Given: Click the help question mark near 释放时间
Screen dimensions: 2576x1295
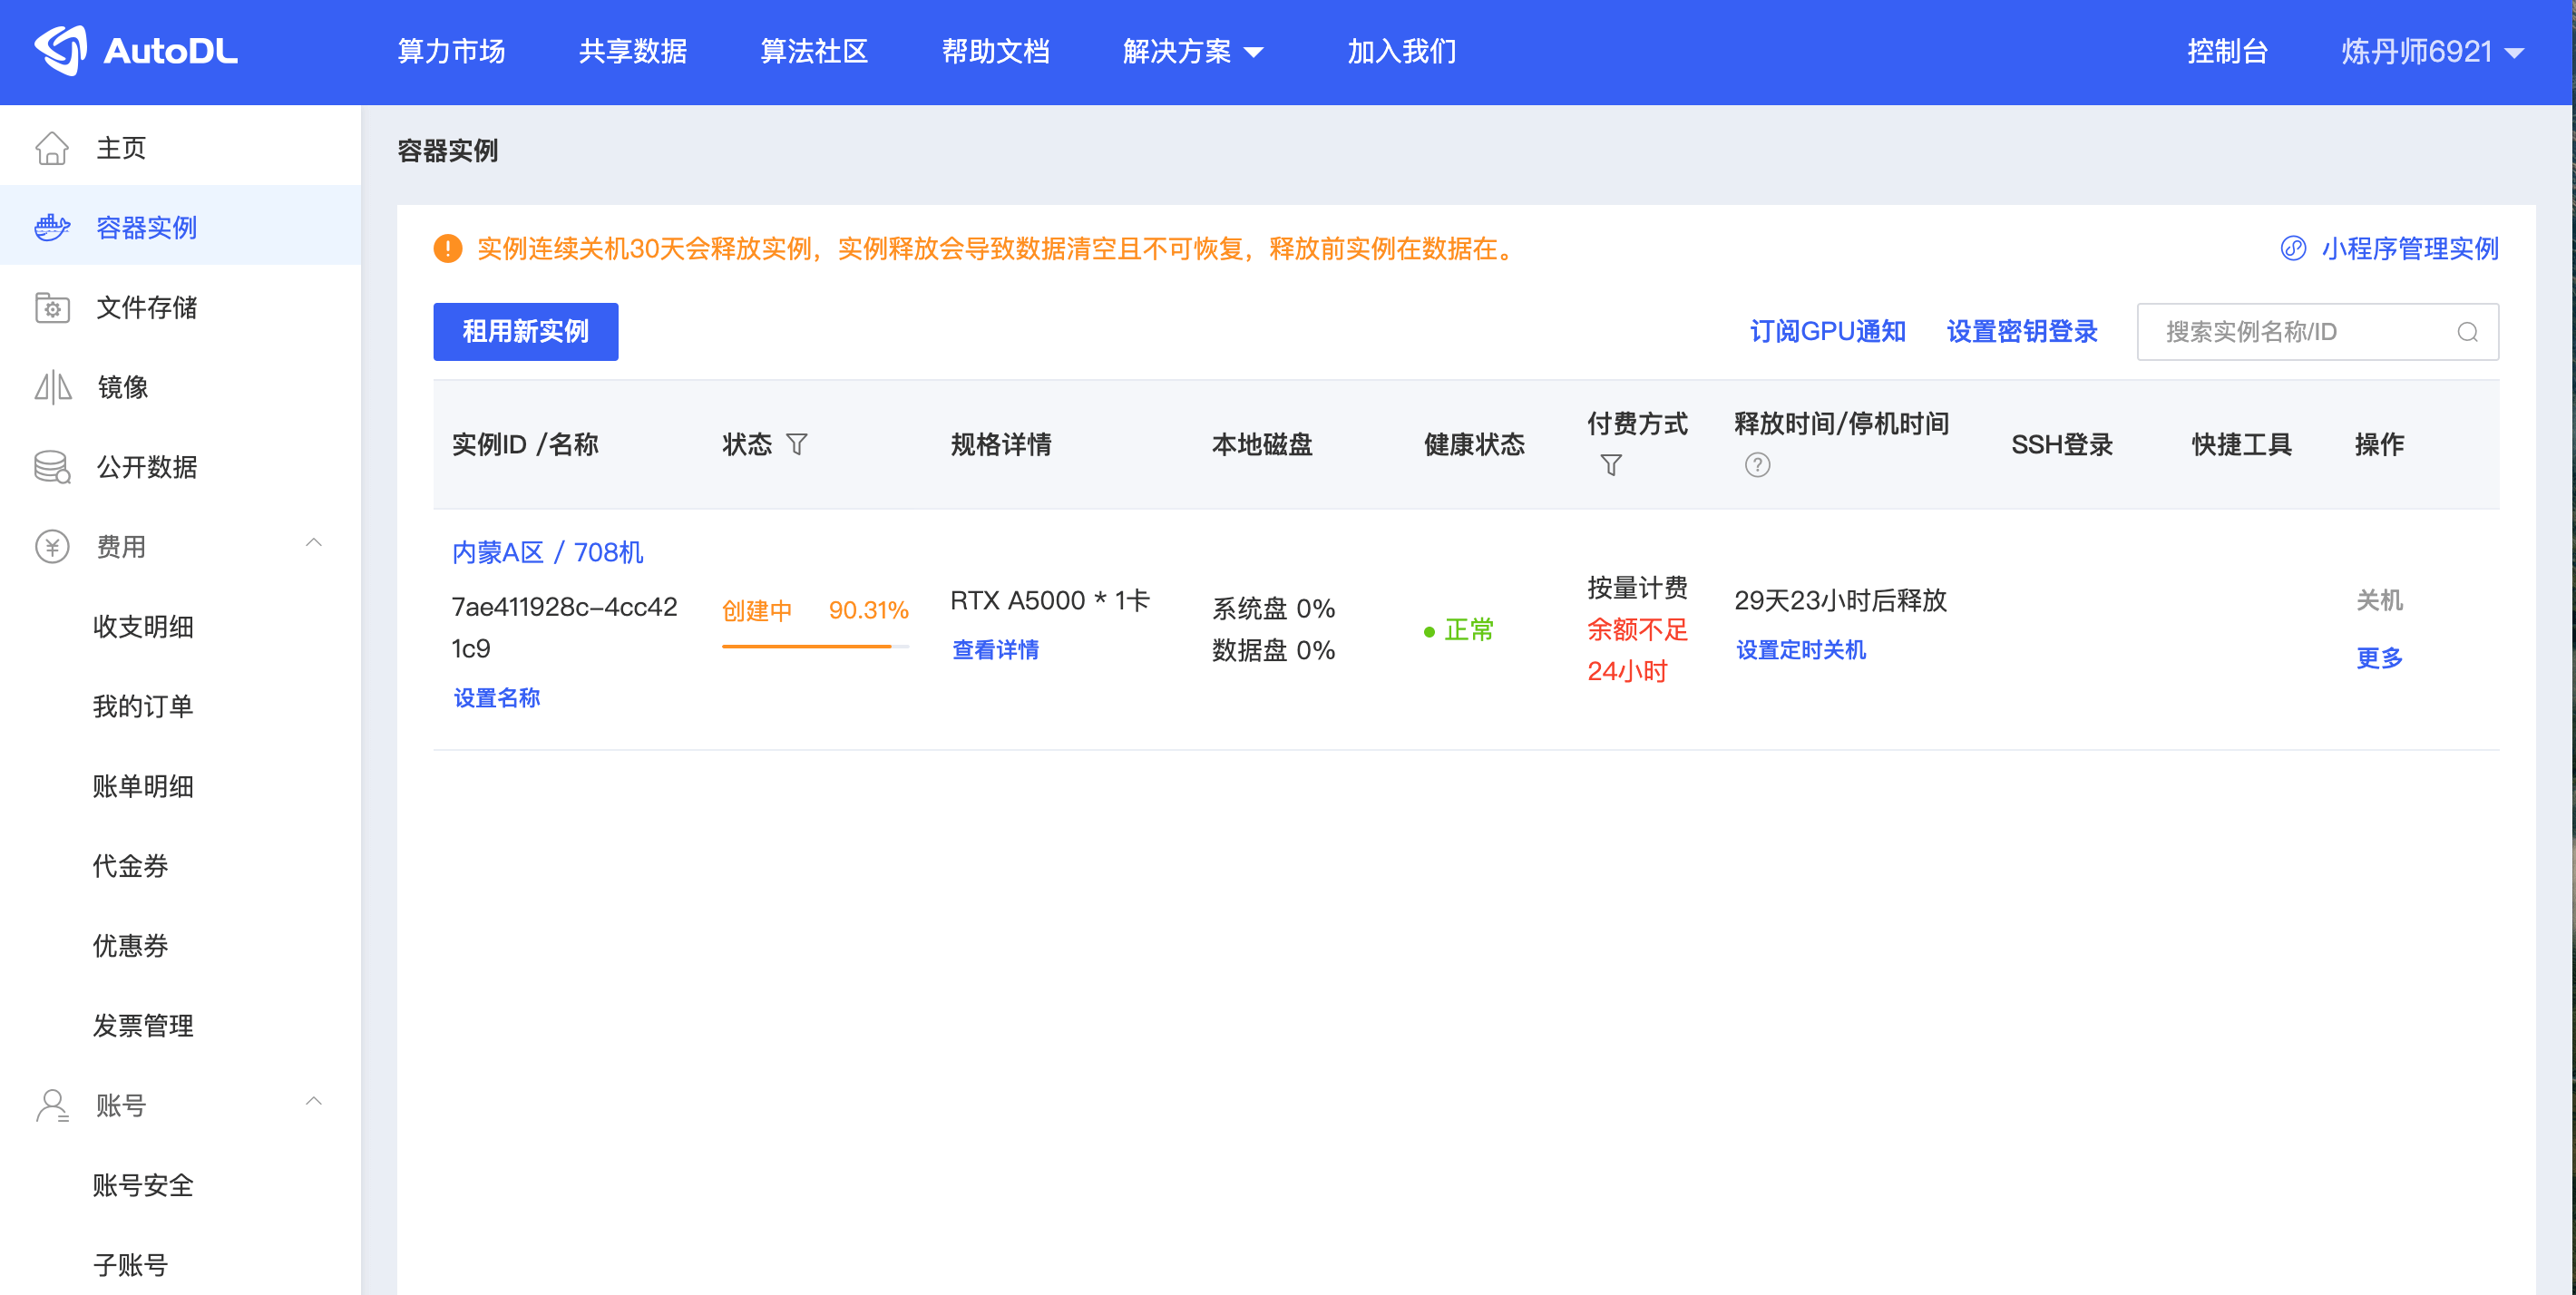Looking at the screenshot, I should point(1757,465).
